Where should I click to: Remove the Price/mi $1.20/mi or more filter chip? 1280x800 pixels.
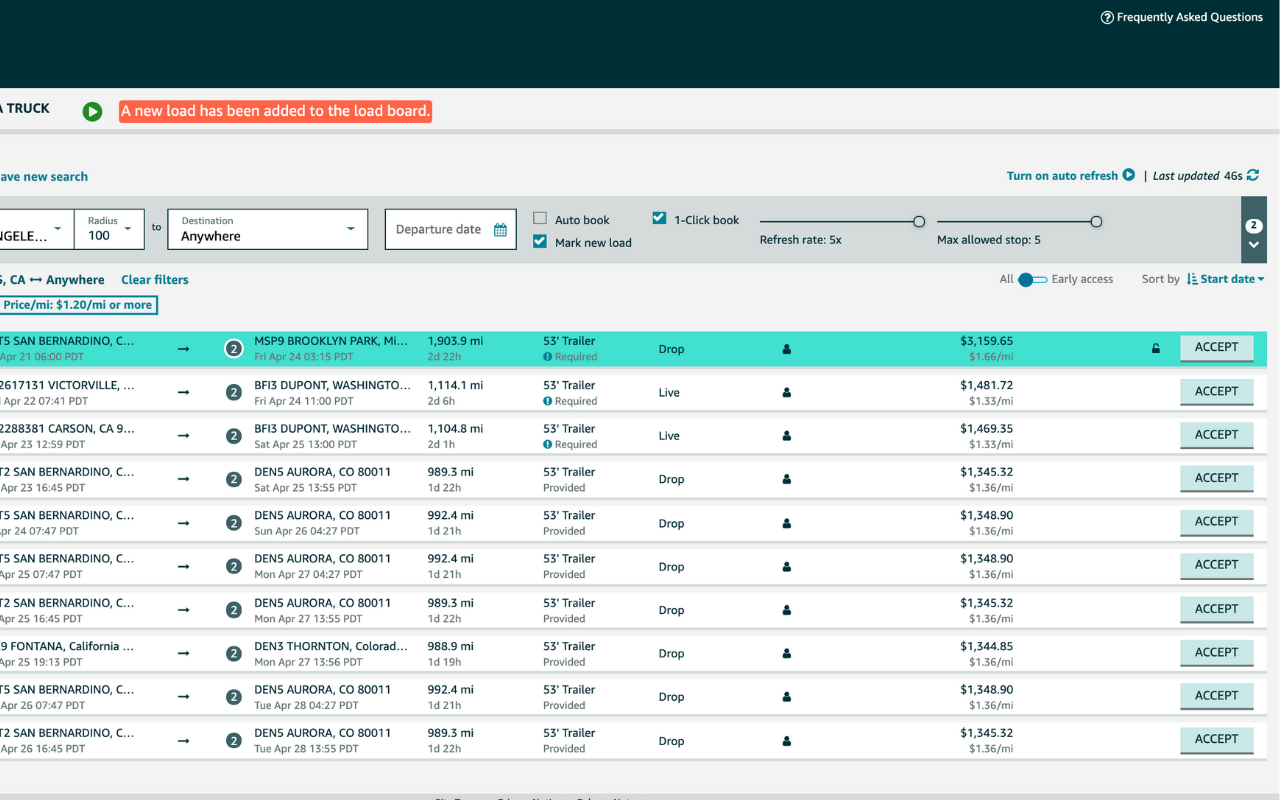(79, 305)
